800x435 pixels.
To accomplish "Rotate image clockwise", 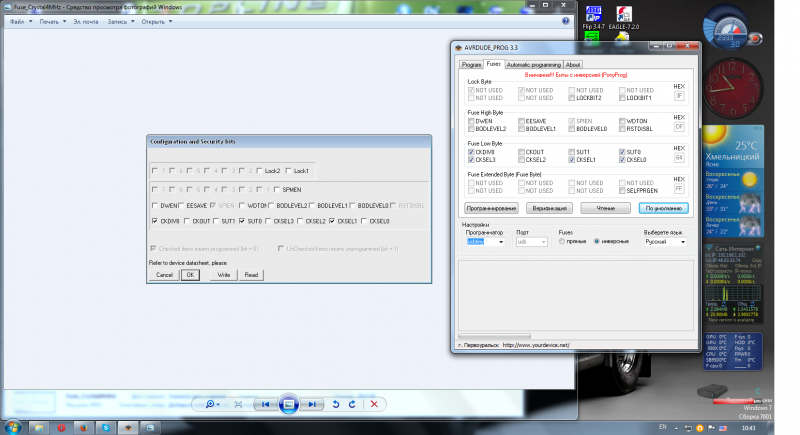I will (x=352, y=404).
